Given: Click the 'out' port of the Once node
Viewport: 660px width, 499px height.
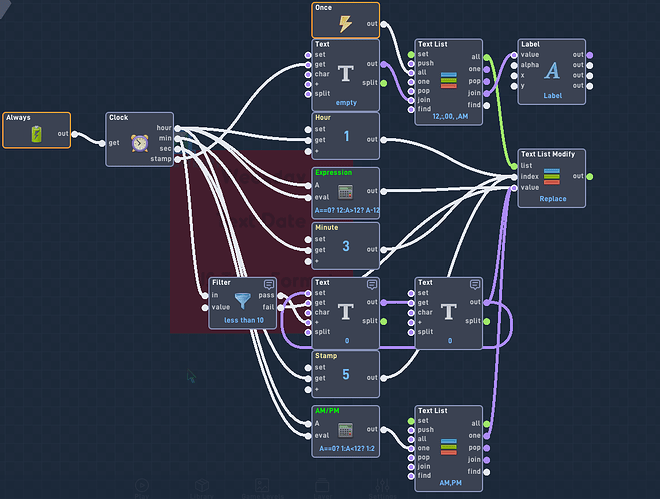Looking at the screenshot, I should [383, 24].
